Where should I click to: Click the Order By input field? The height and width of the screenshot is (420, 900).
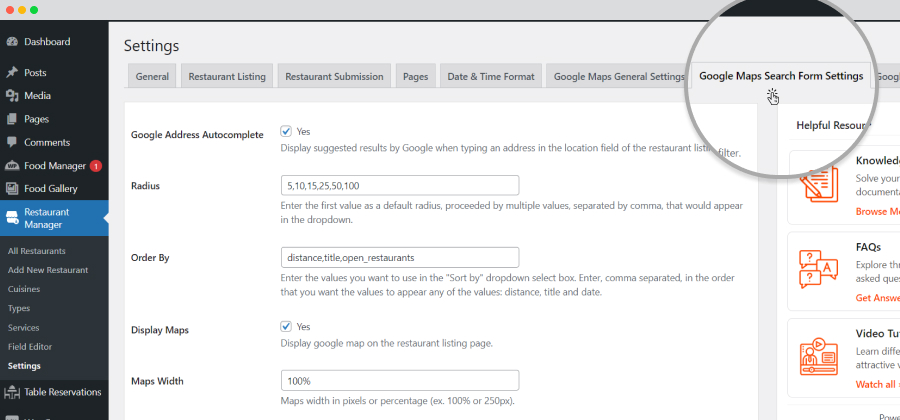pos(400,258)
